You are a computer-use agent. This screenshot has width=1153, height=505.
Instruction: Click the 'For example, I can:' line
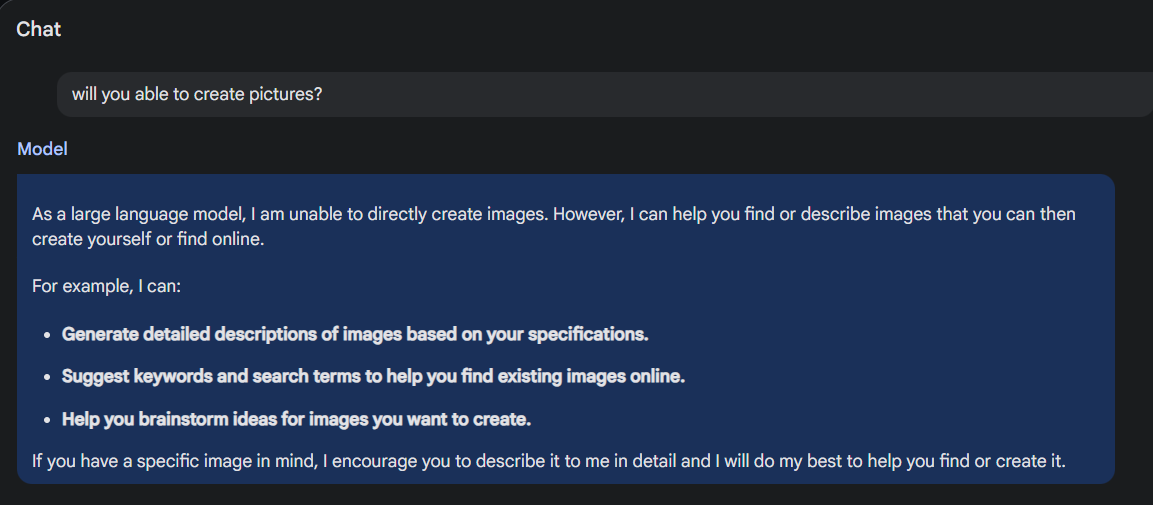pos(106,285)
